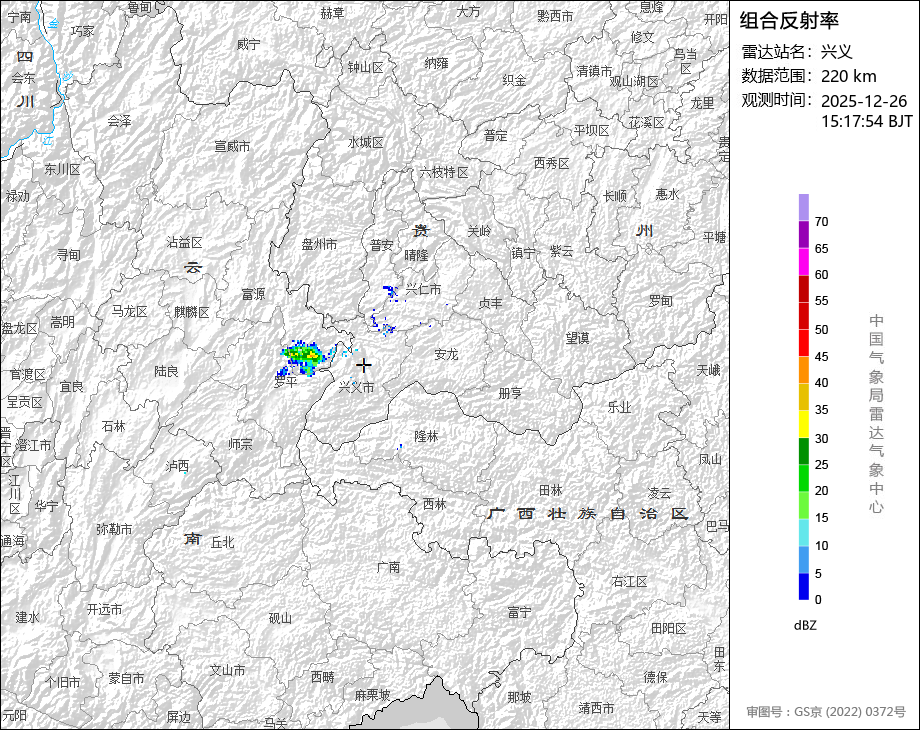The width and height of the screenshot is (920, 730).
Task: Click the 广西壮族自治区 province label
Action: [588, 513]
